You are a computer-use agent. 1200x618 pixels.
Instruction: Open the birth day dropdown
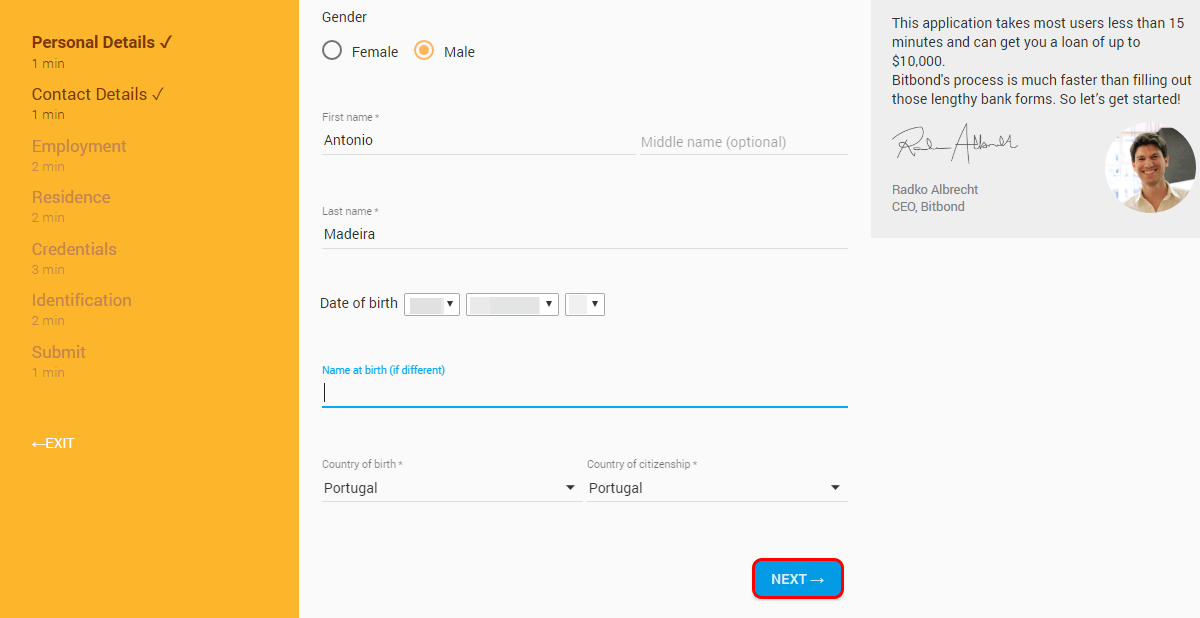pos(432,304)
